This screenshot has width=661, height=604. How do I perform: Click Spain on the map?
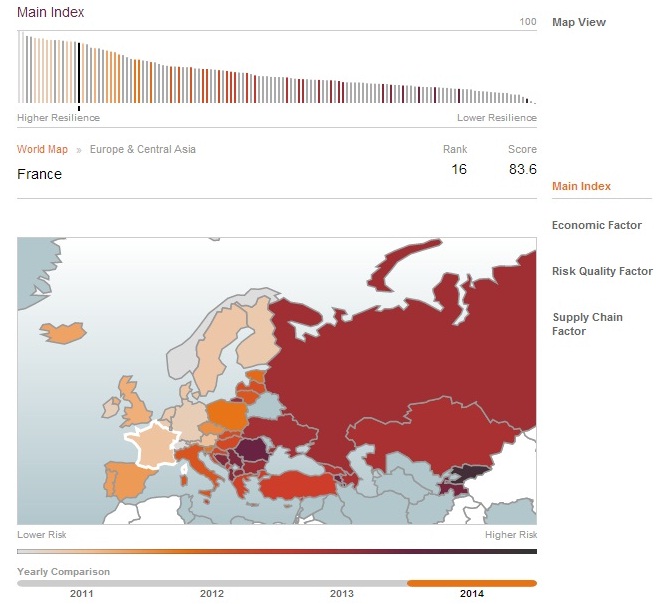click(126, 480)
